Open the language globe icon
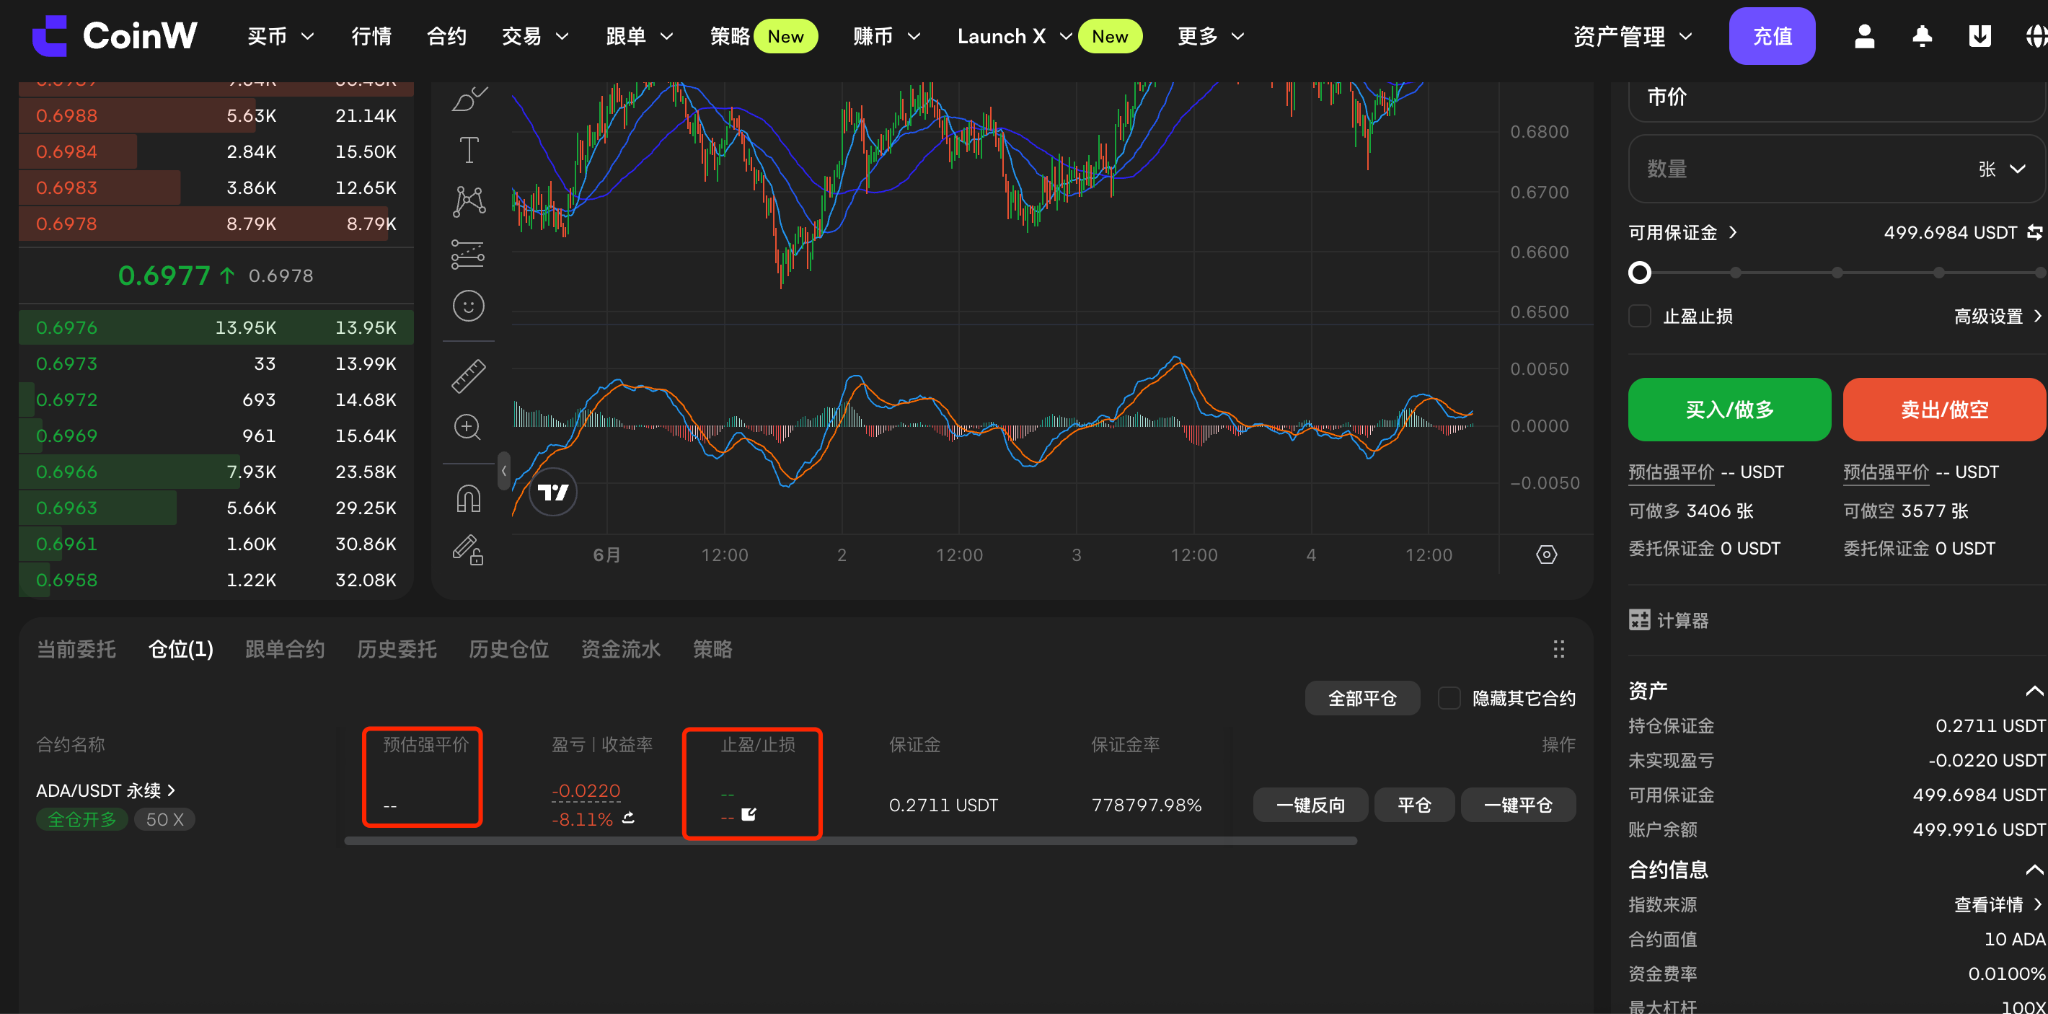Viewport: 2048px width, 1014px height. tap(2036, 37)
